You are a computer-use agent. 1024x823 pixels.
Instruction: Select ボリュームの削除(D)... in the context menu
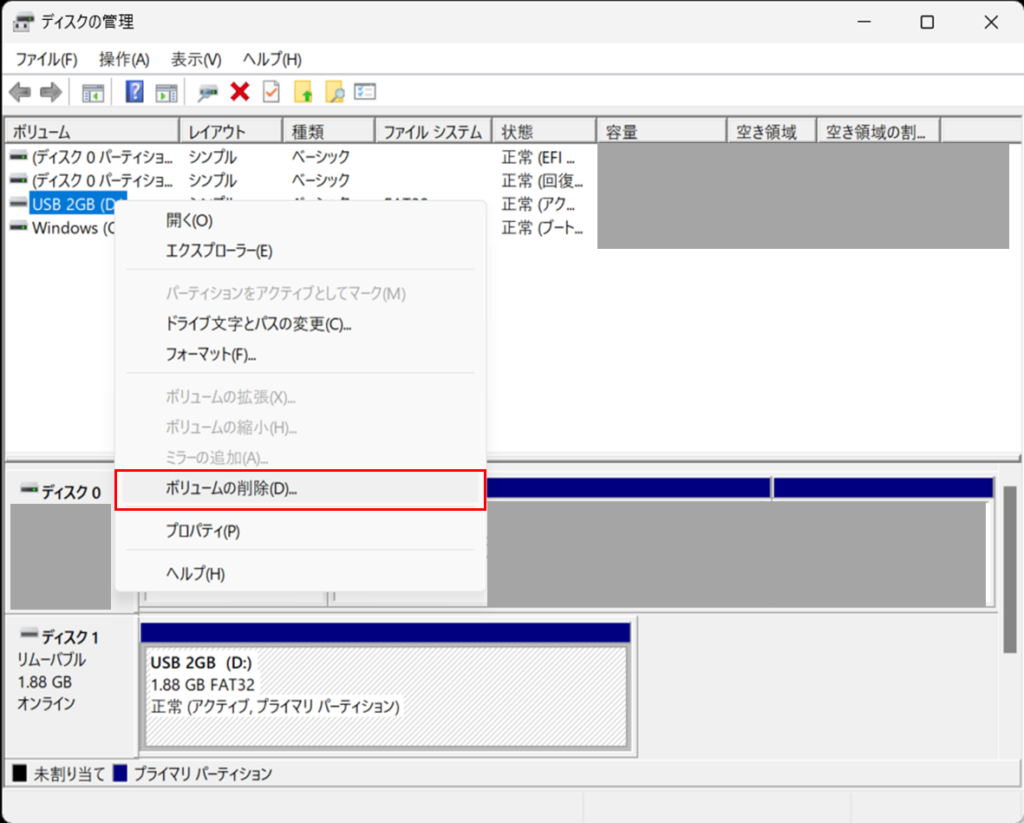300,489
